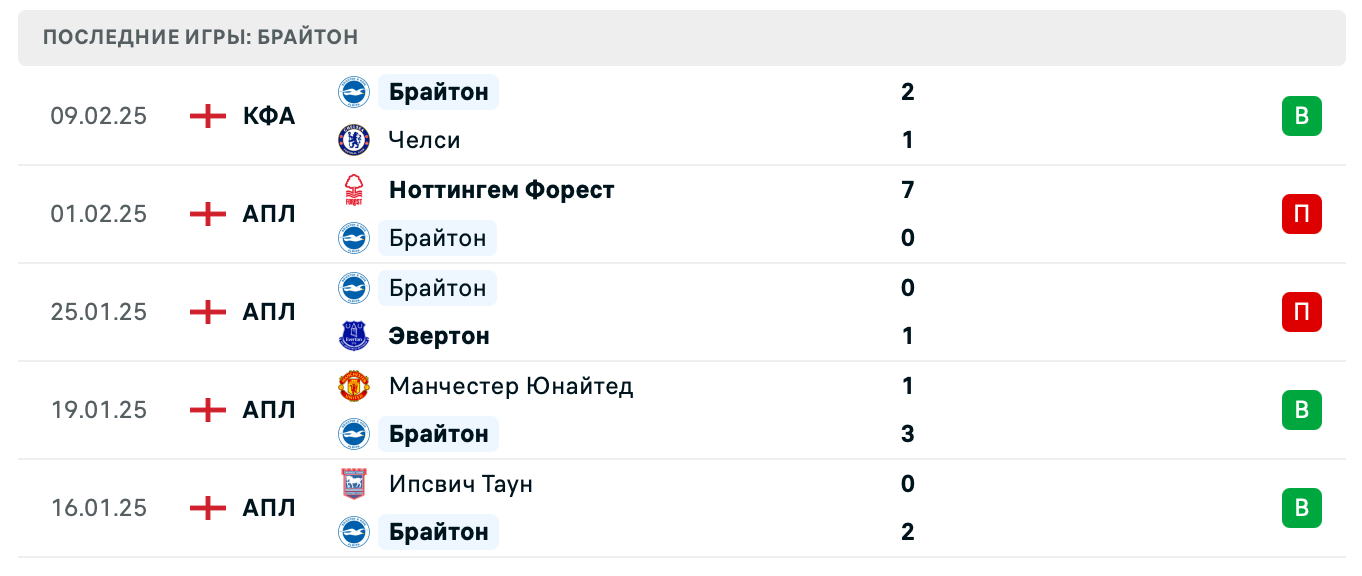
Task: Open the АПЛ league page from 19.01.25 row
Action: 268,410
